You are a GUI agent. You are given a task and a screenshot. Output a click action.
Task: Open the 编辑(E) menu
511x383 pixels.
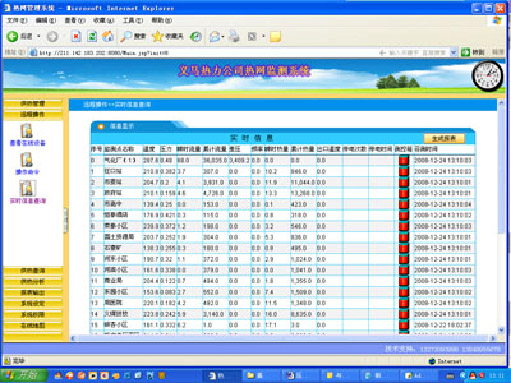coord(46,20)
